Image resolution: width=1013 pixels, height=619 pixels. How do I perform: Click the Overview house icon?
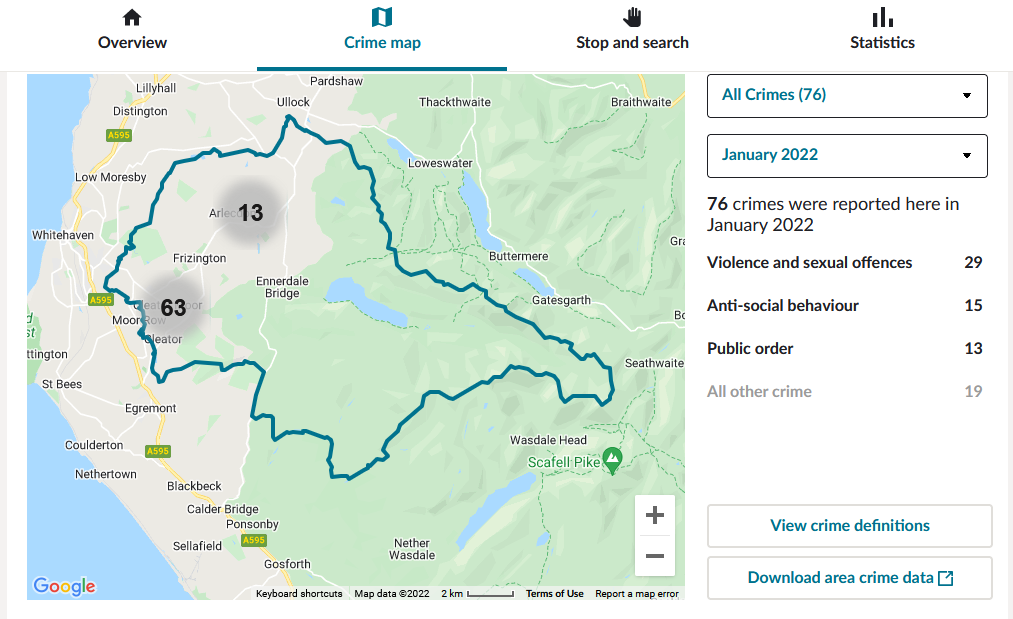click(132, 17)
